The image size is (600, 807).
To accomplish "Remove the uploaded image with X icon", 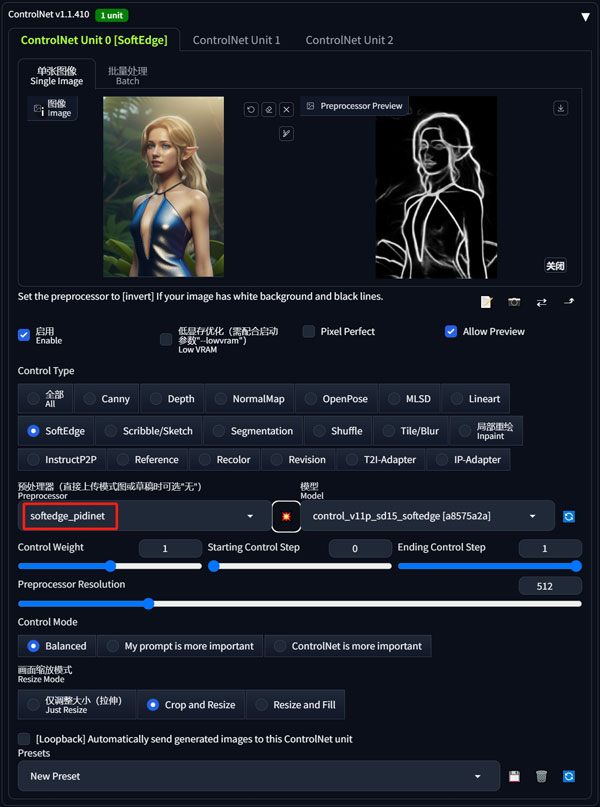I will (x=287, y=109).
